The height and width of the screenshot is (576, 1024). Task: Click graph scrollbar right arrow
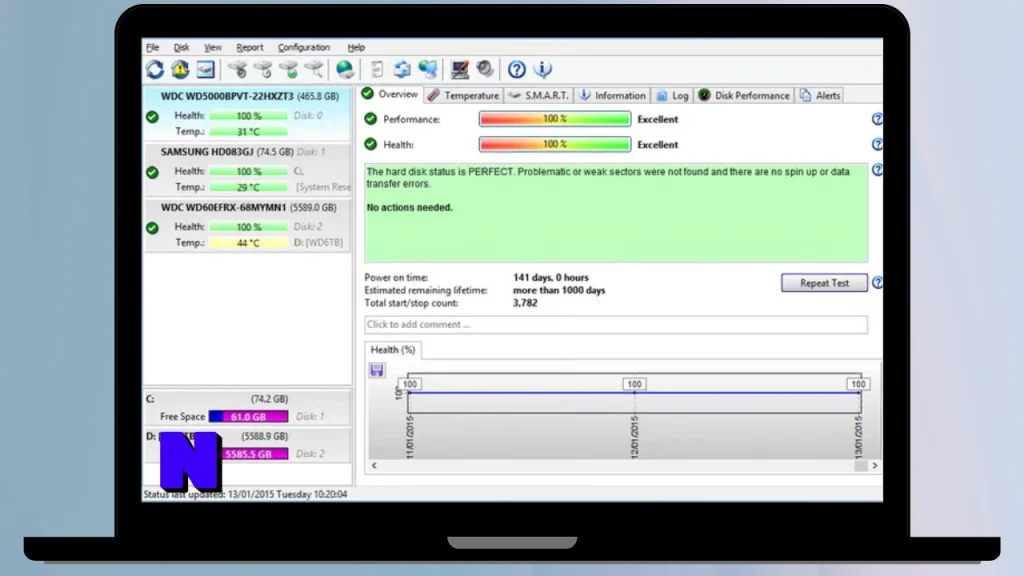tap(874, 466)
